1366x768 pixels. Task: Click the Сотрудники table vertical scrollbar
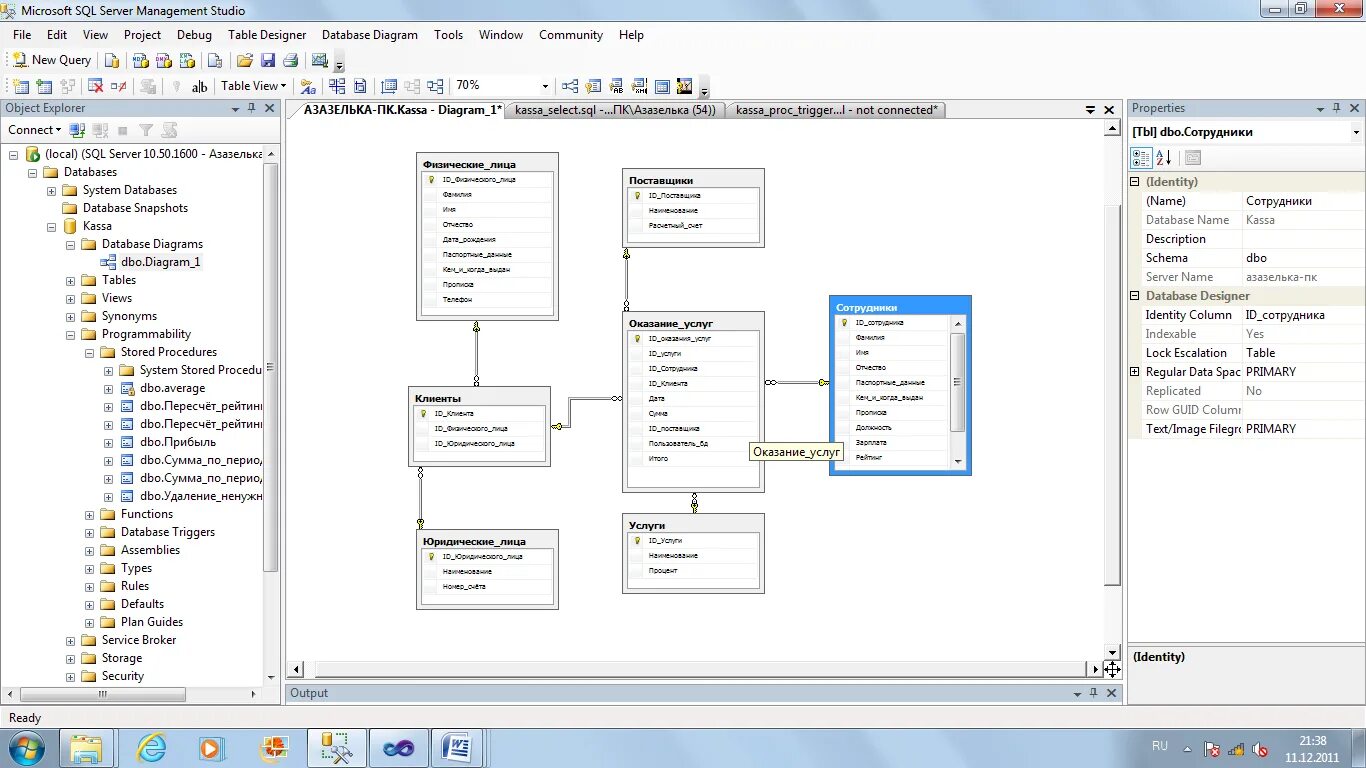coord(957,392)
